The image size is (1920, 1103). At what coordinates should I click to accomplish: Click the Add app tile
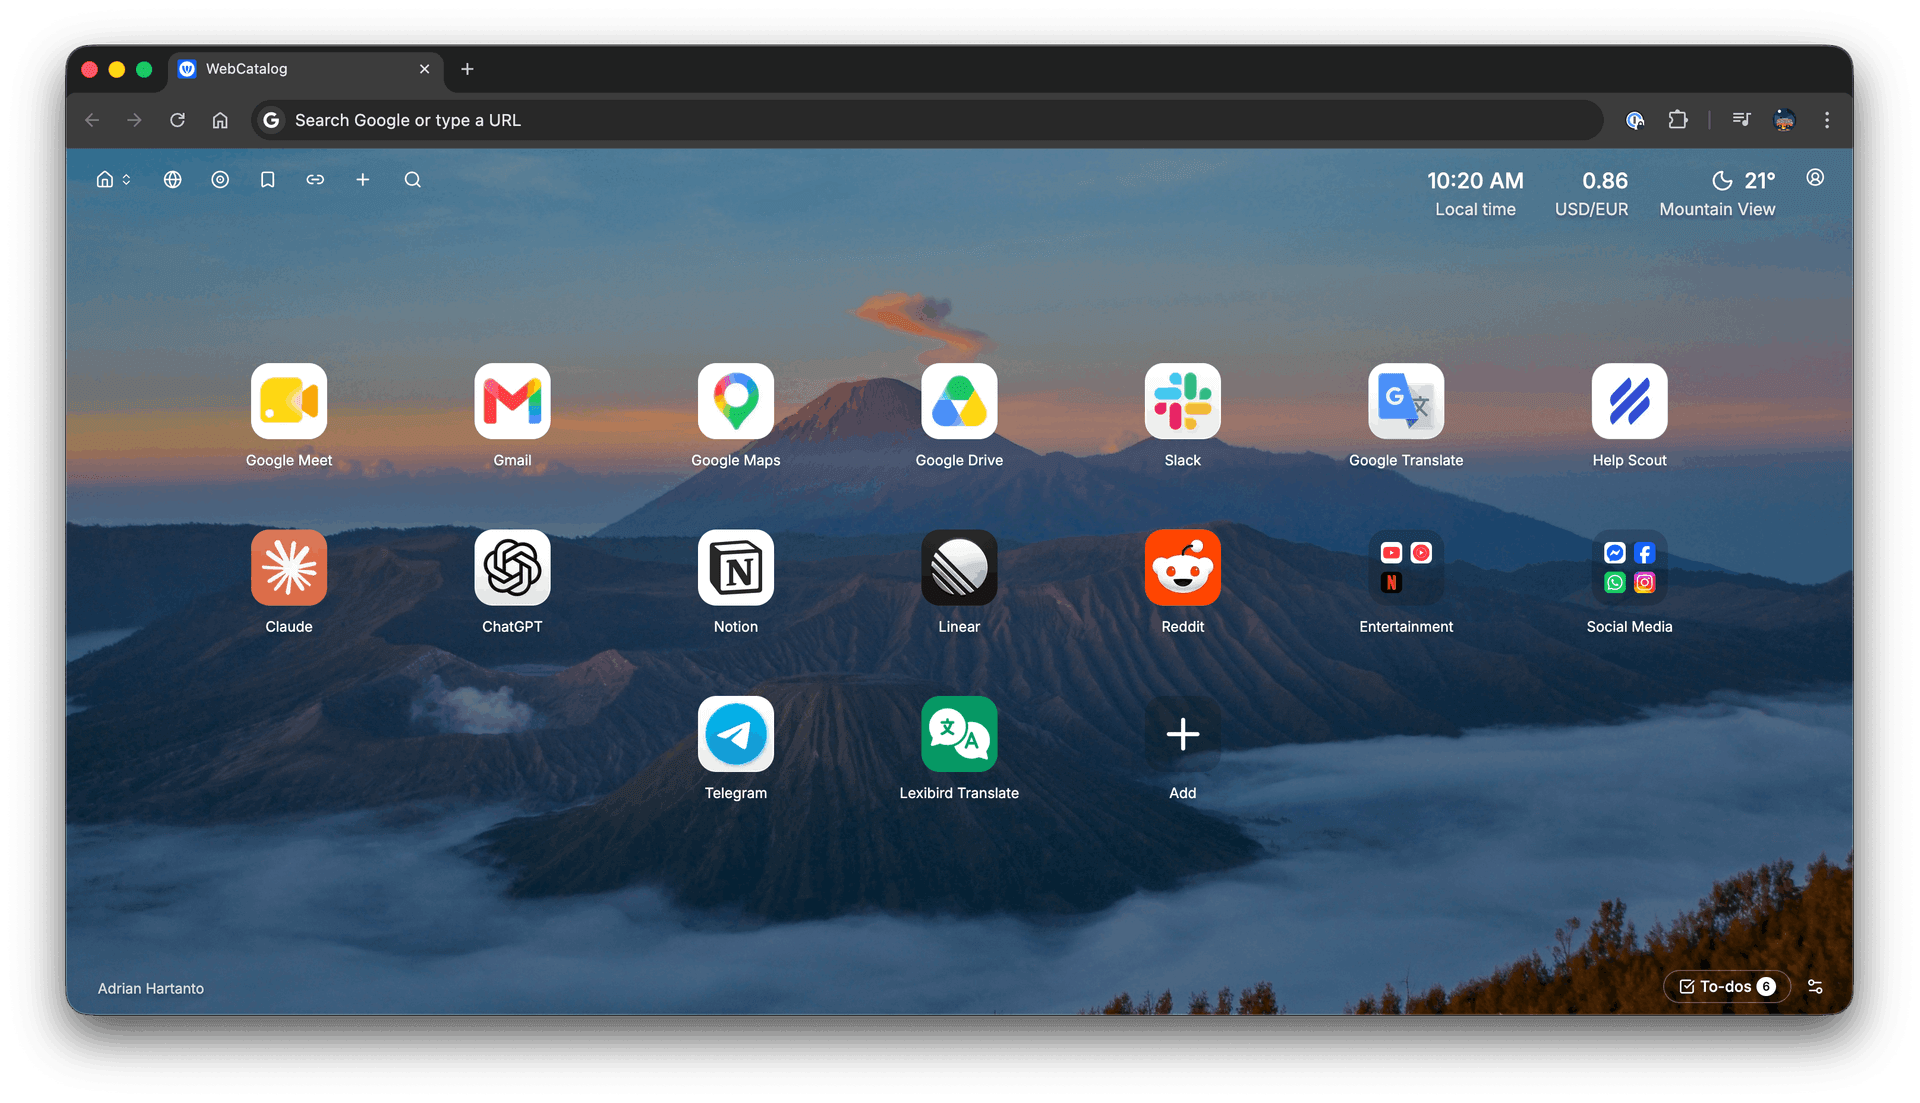click(1183, 734)
